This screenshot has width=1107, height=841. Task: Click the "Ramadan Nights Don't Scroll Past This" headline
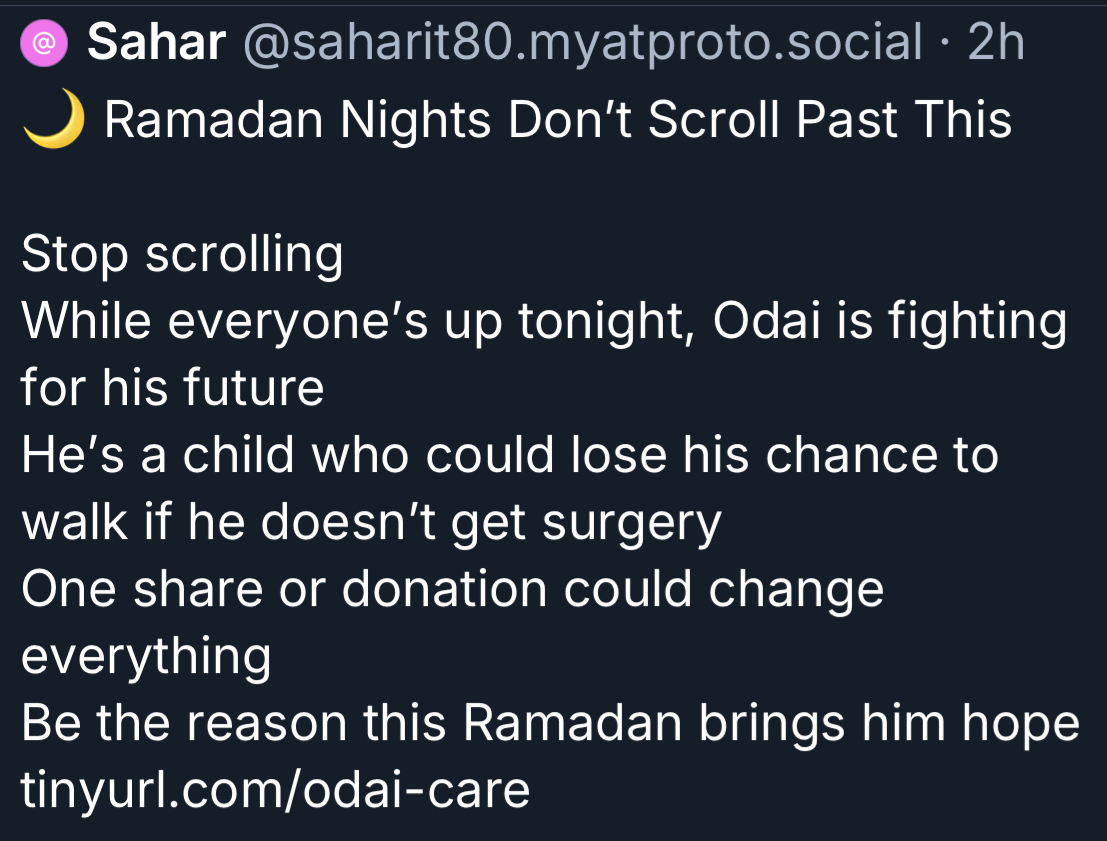558,121
